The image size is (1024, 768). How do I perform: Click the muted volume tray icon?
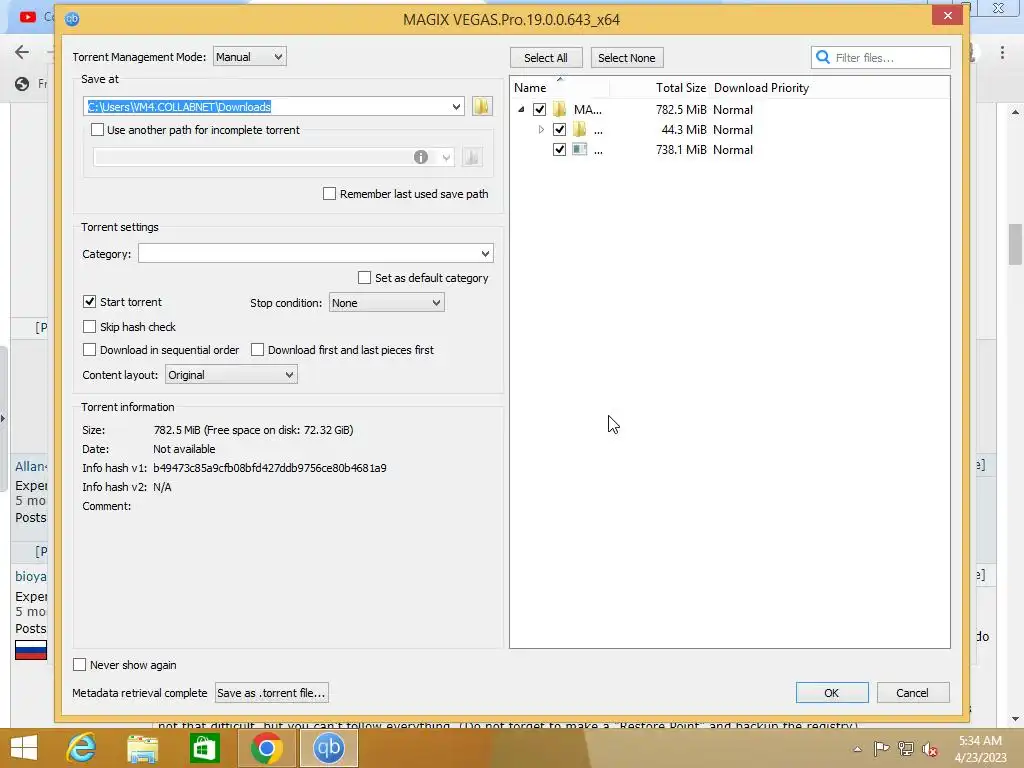(x=930, y=748)
